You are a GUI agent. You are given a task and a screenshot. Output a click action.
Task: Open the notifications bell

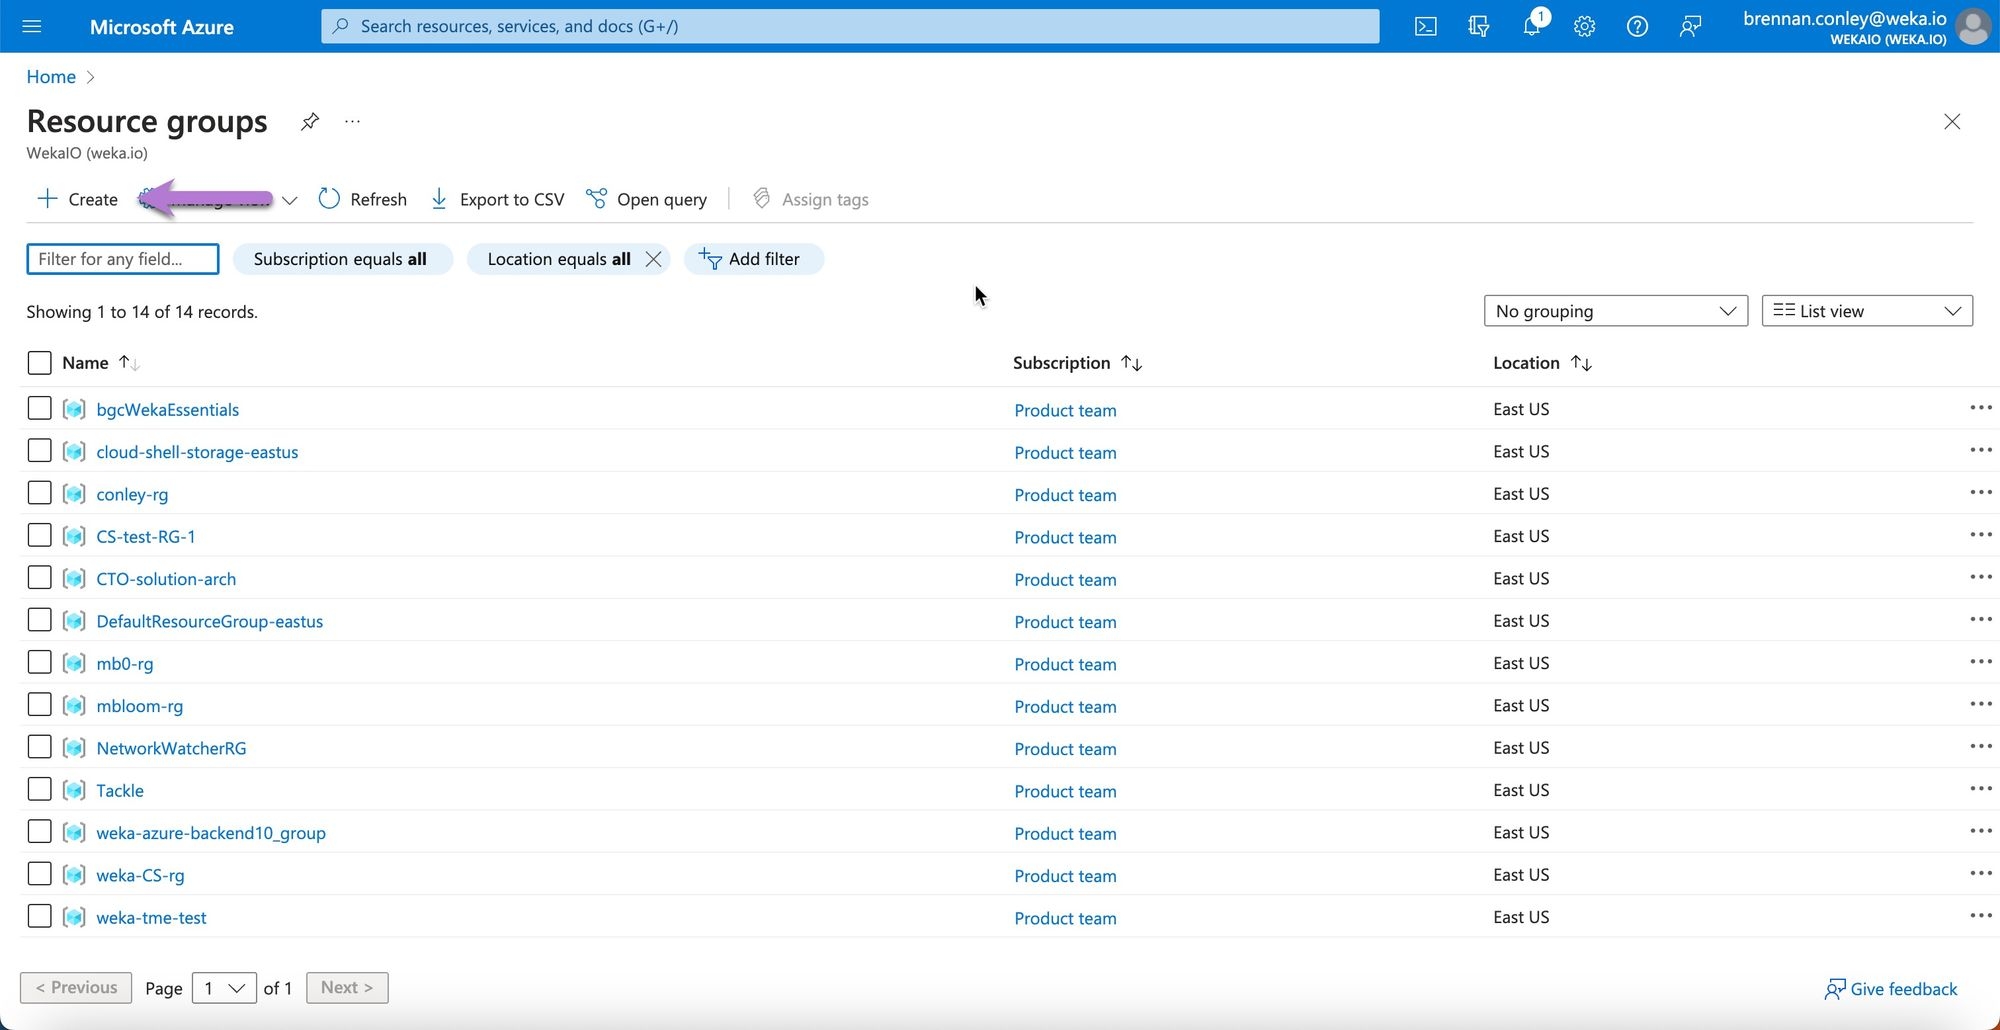1531,27
